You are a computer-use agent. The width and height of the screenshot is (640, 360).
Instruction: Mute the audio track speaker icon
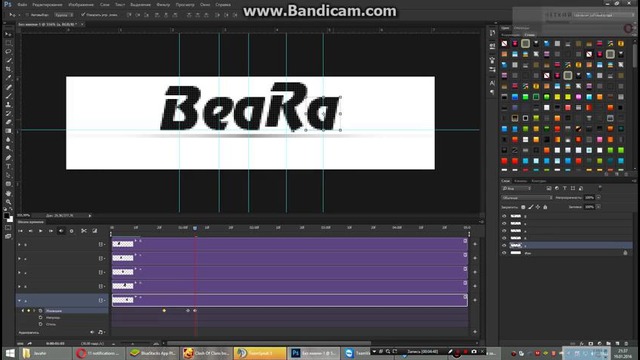coord(92,332)
